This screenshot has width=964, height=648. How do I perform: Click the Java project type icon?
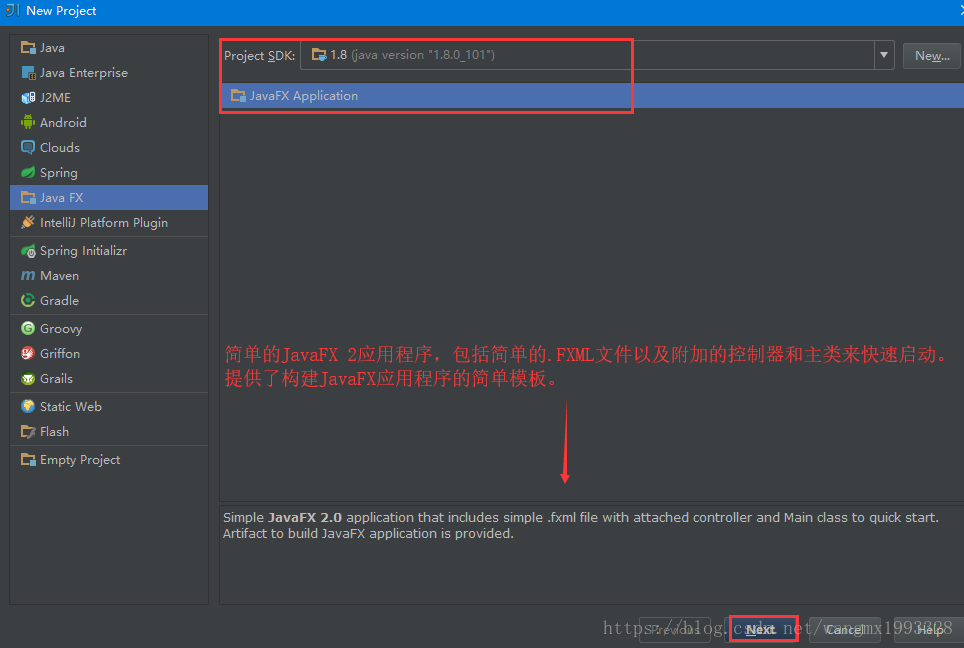tap(28, 47)
